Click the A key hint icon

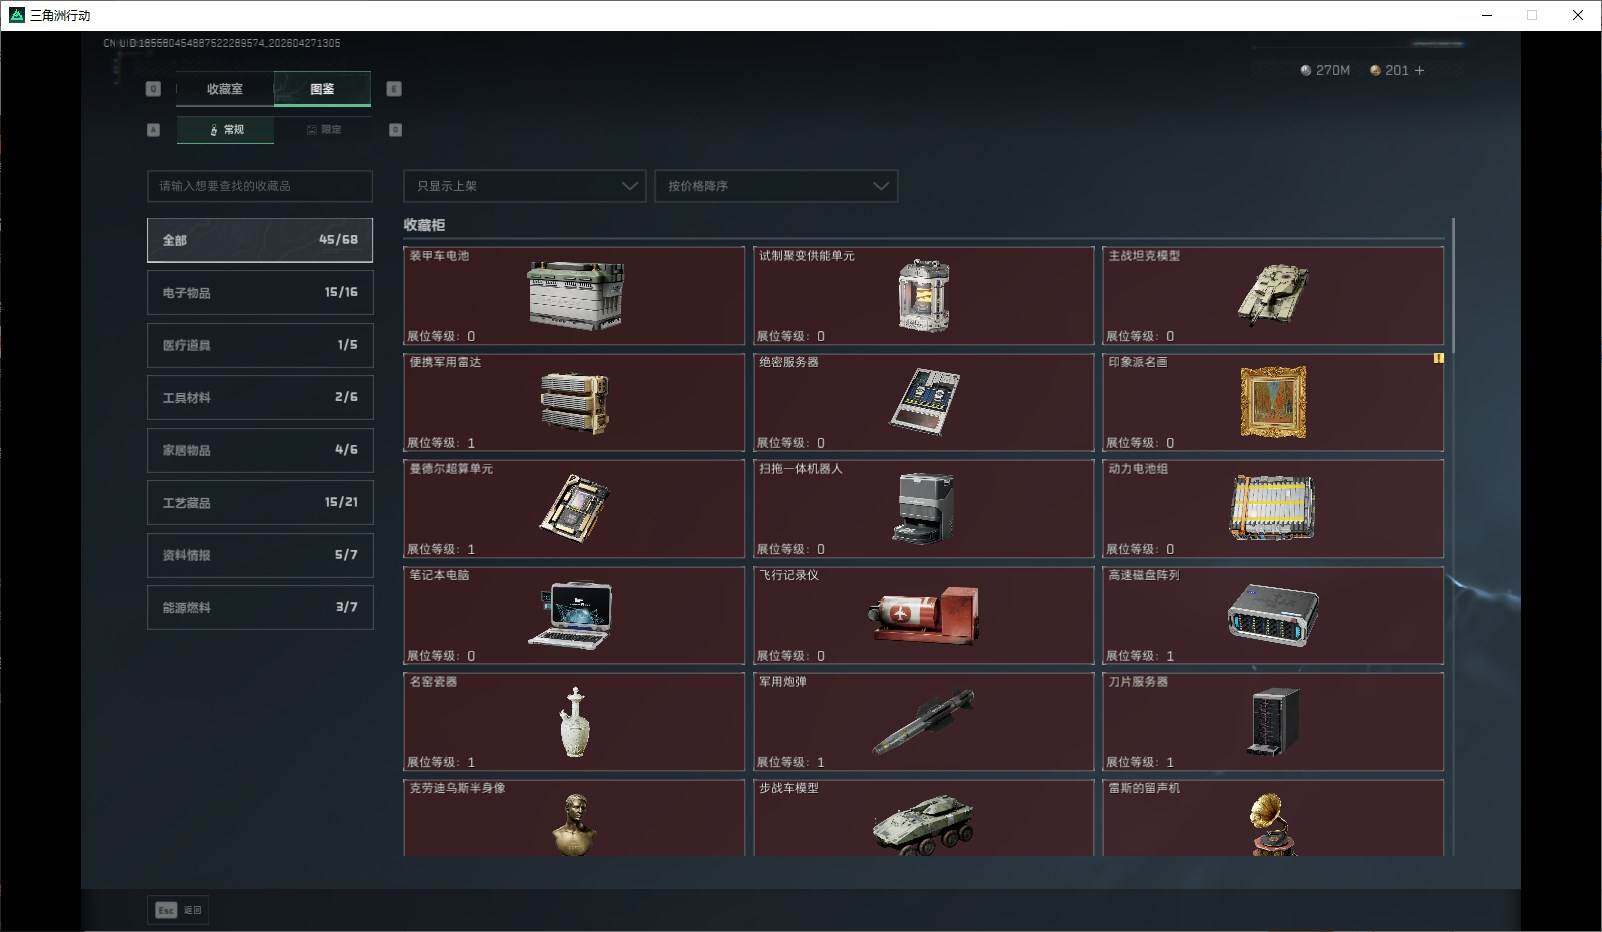pos(153,130)
